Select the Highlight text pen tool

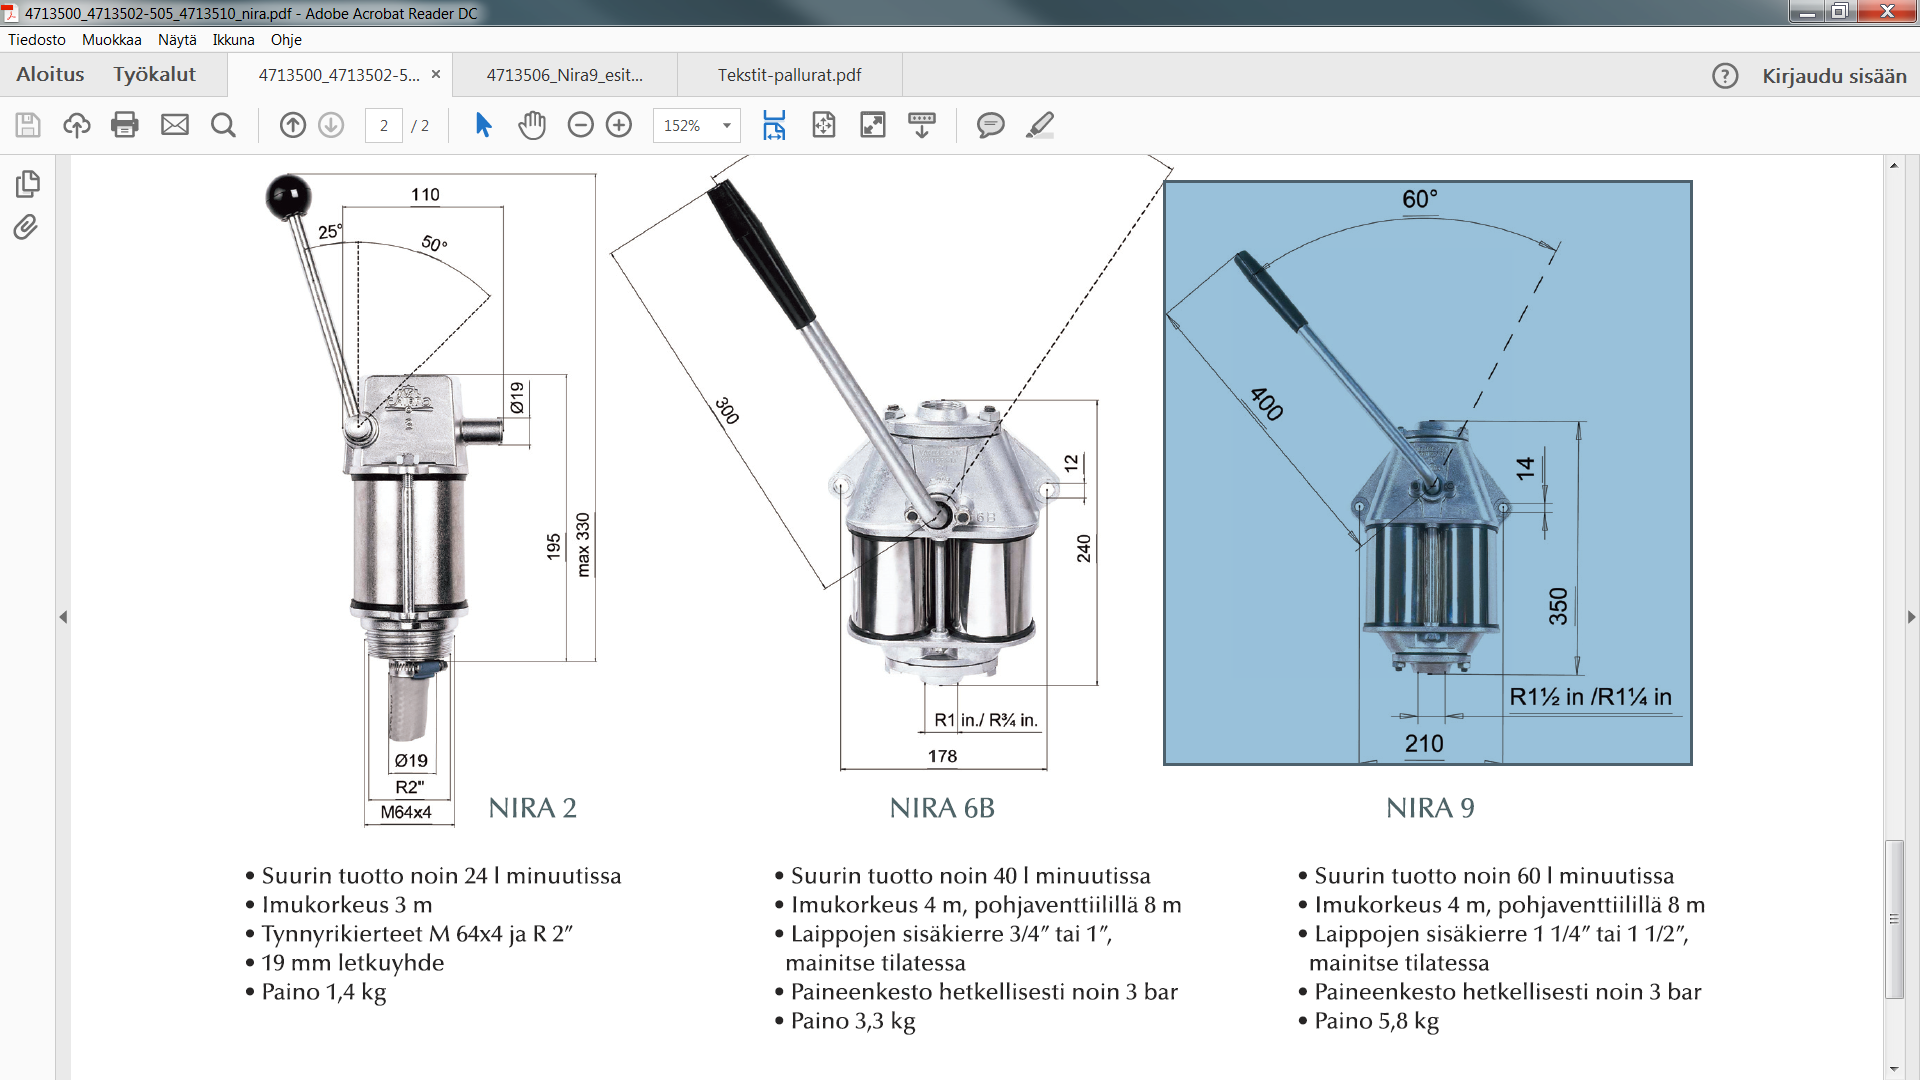tap(1040, 125)
